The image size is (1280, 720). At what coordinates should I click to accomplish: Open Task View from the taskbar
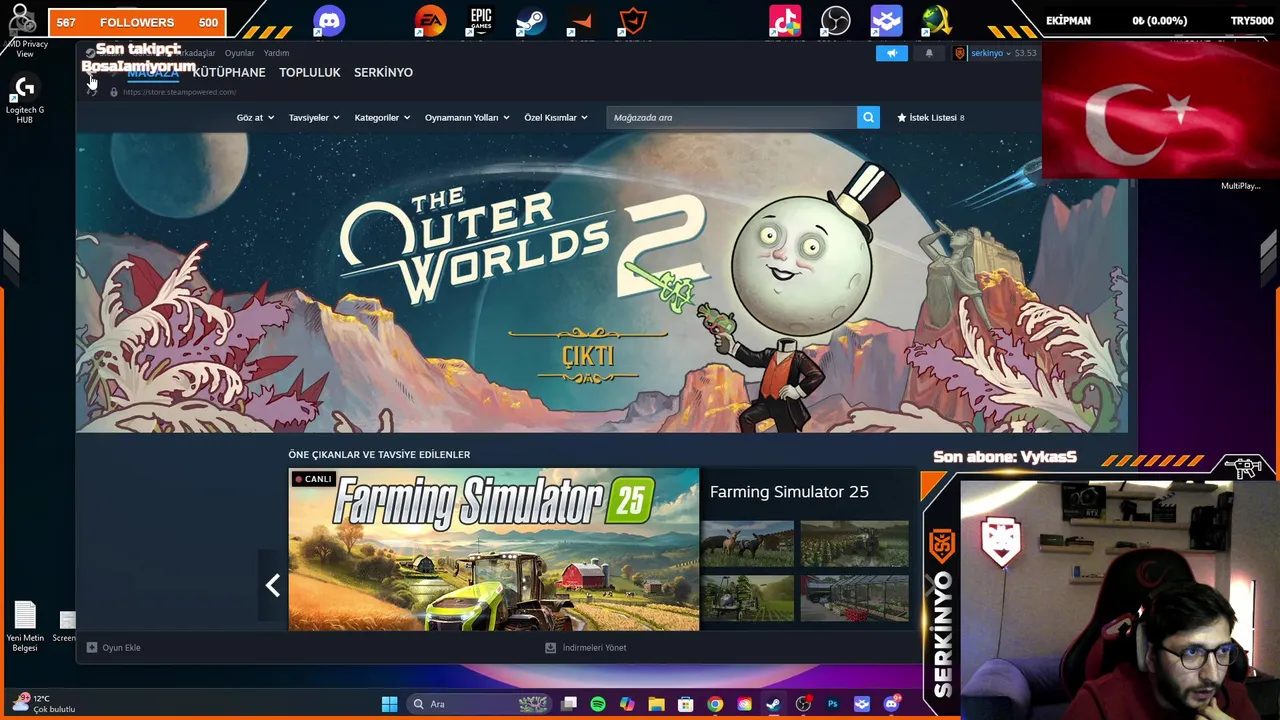(x=569, y=704)
